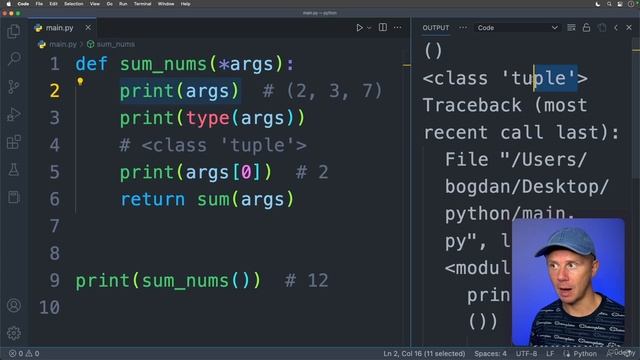
Task: Click the lightbulb quick fix icon
Action: click(x=80, y=81)
